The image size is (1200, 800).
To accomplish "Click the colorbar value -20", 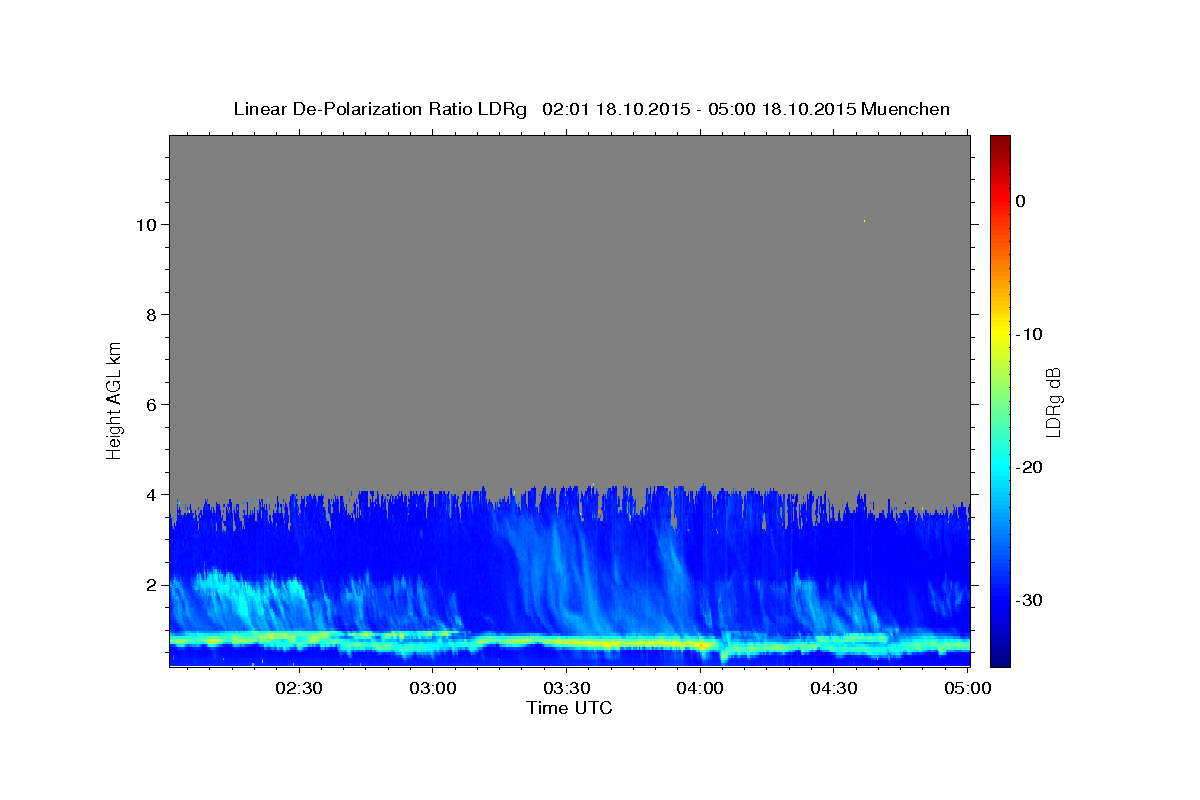I will [1029, 467].
